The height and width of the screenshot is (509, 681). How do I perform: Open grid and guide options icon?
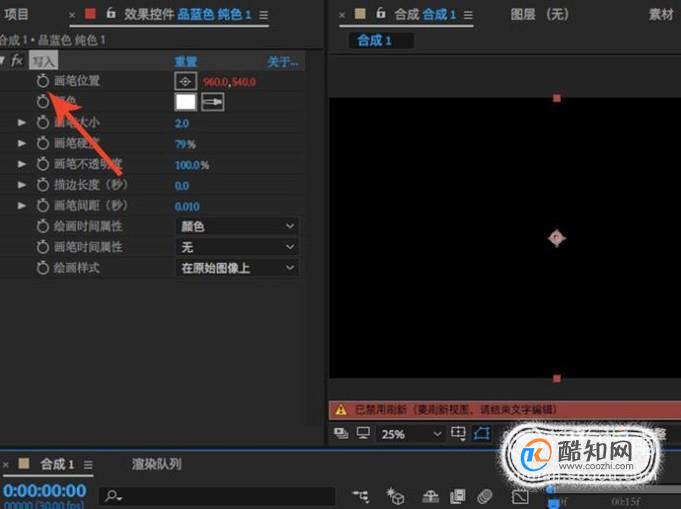[458, 433]
